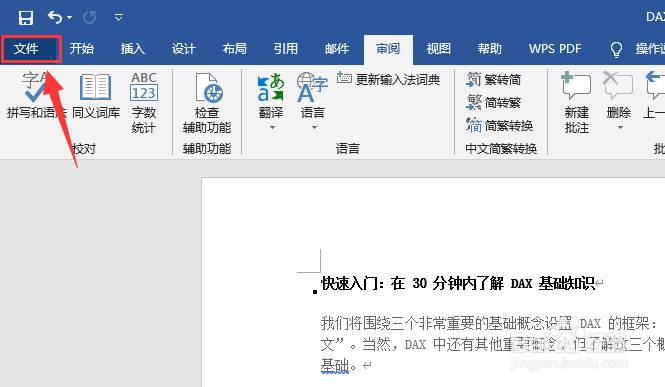Screen dimensions: 665x387
Task: Convert text with 简转繁
Action: [x=494, y=102]
